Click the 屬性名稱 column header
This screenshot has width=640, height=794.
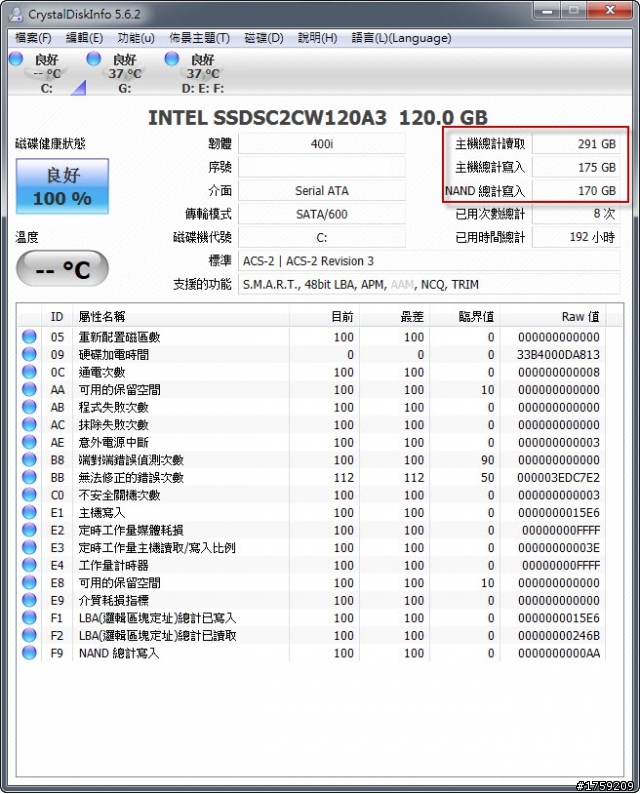coord(181,317)
